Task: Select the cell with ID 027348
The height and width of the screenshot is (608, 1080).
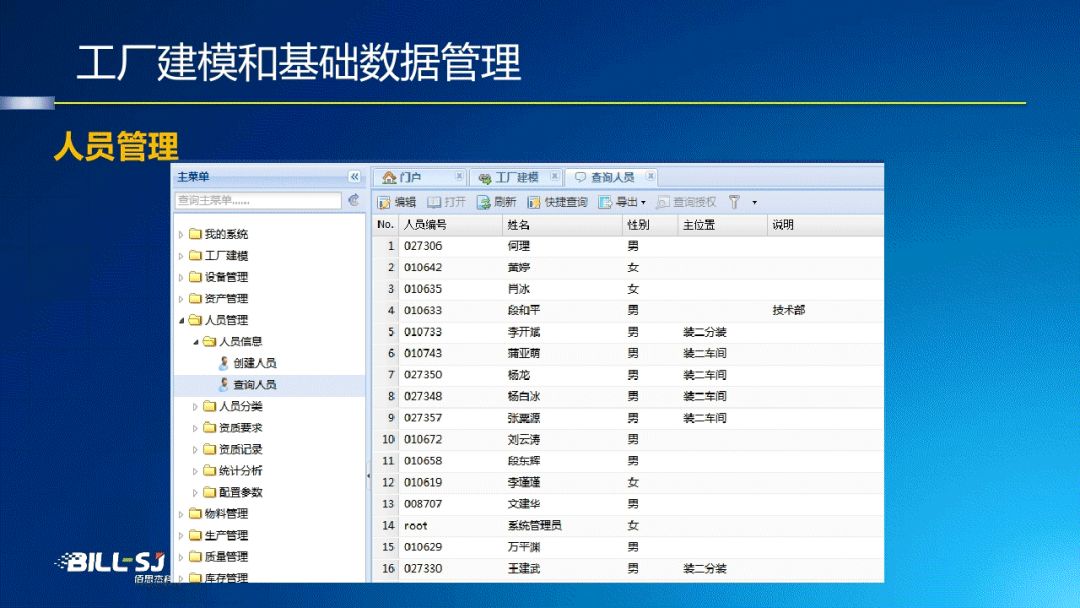Action: [x=423, y=397]
